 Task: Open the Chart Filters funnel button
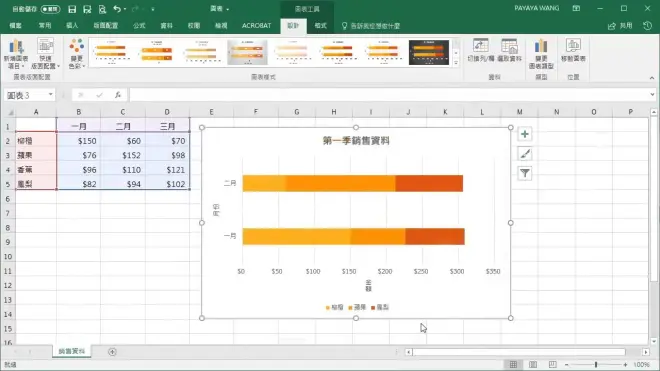click(524, 173)
